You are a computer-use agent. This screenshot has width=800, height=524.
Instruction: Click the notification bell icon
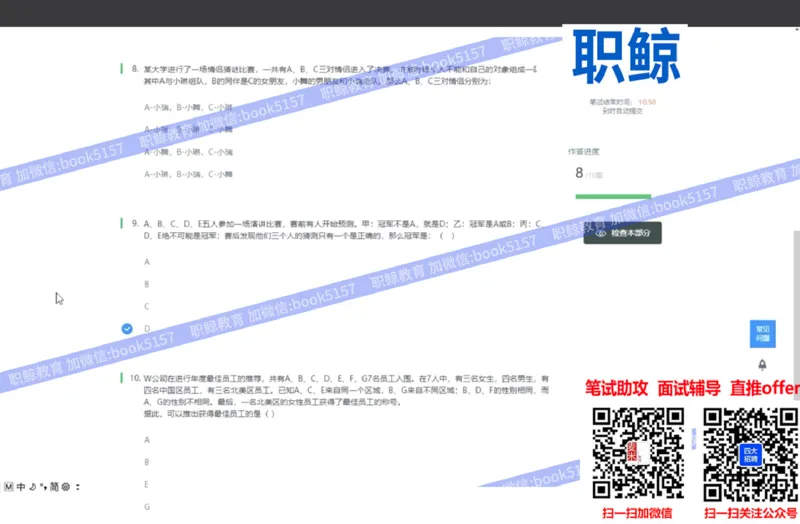(x=762, y=365)
